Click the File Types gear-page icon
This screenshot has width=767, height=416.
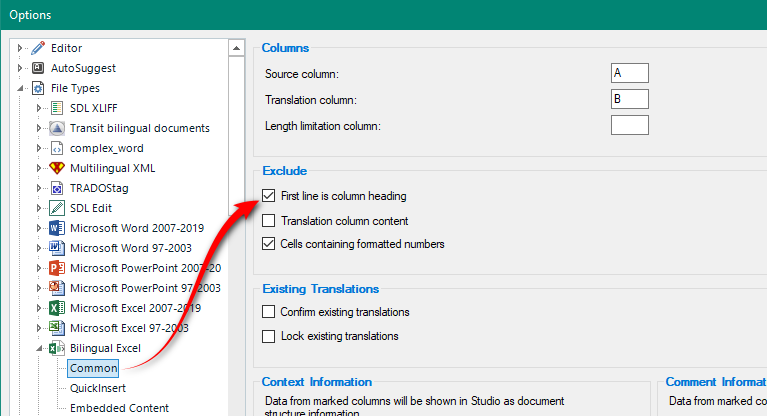[x=38, y=88]
